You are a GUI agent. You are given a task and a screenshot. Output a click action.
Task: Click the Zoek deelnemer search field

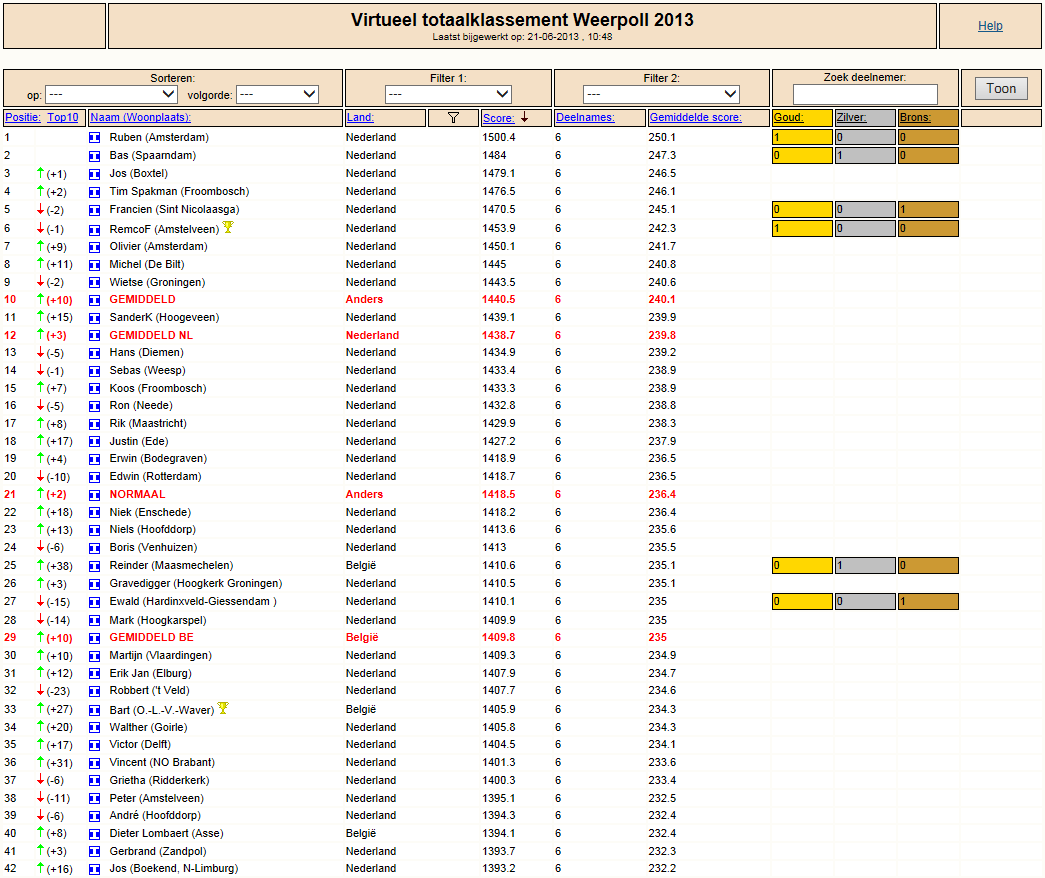pos(865,94)
